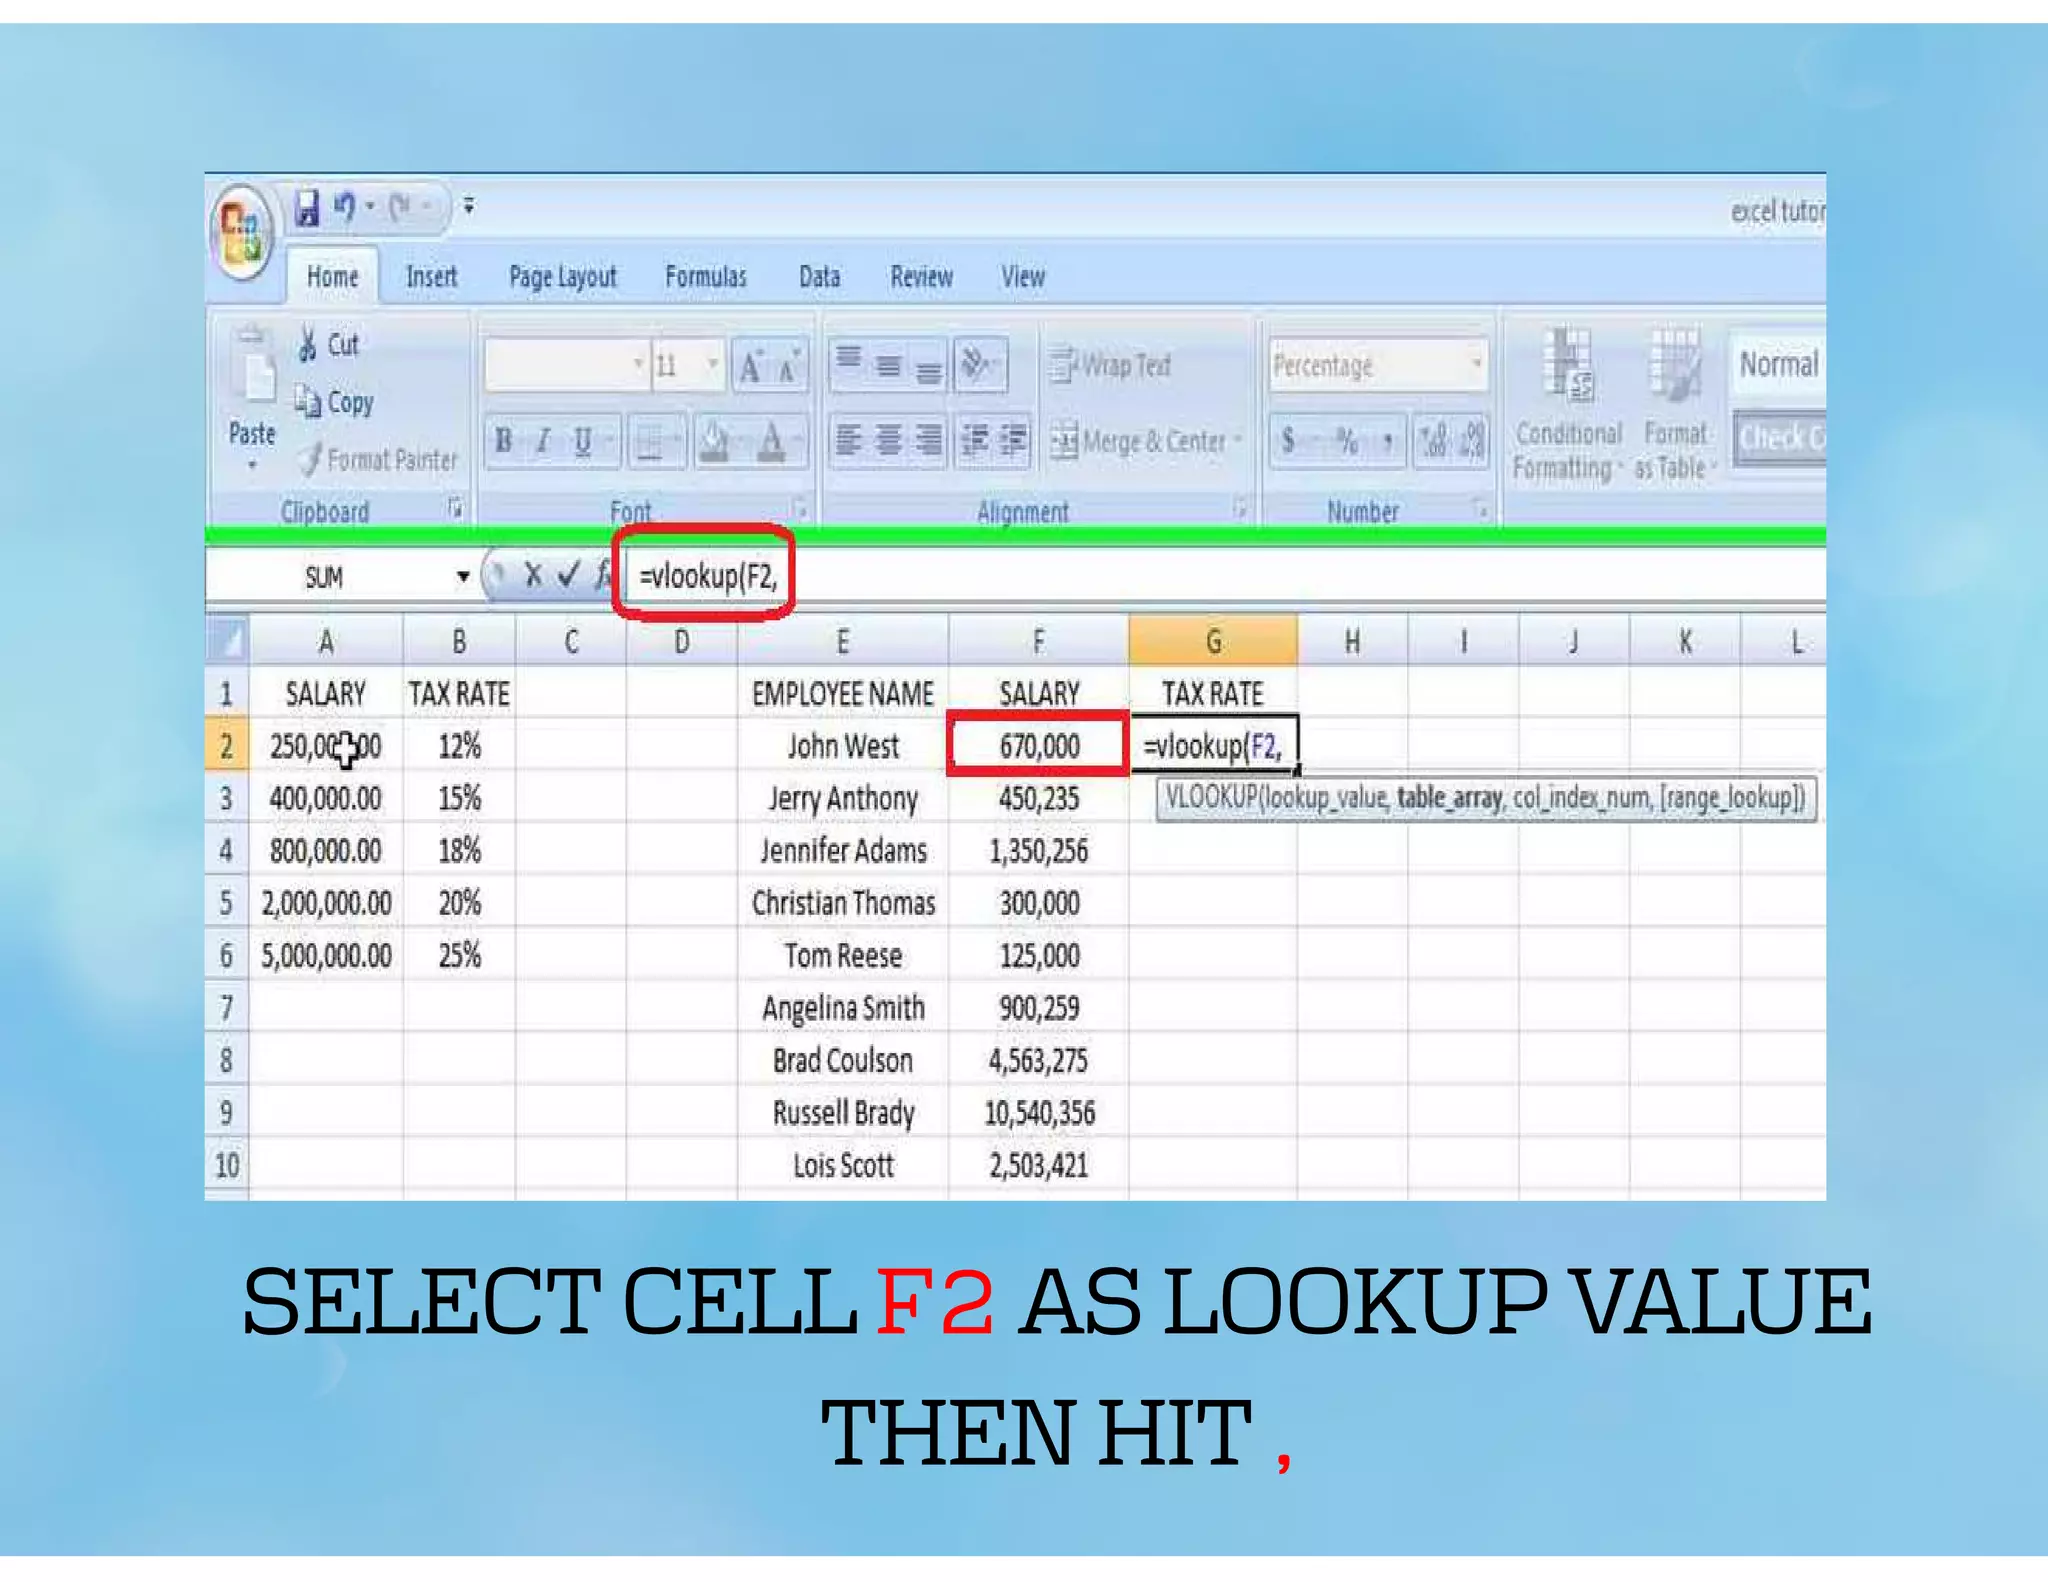Click the Save icon in quick access toolbar
This screenshot has width=2048, height=1582.
click(x=307, y=208)
